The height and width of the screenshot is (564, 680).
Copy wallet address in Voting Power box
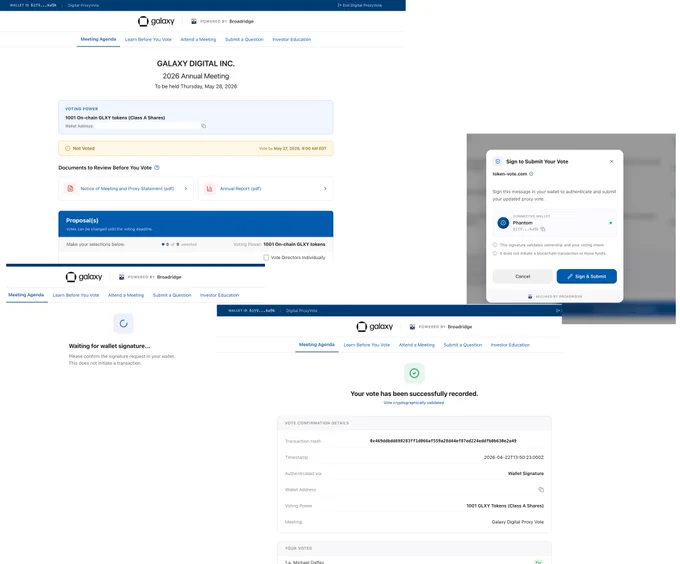point(203,126)
